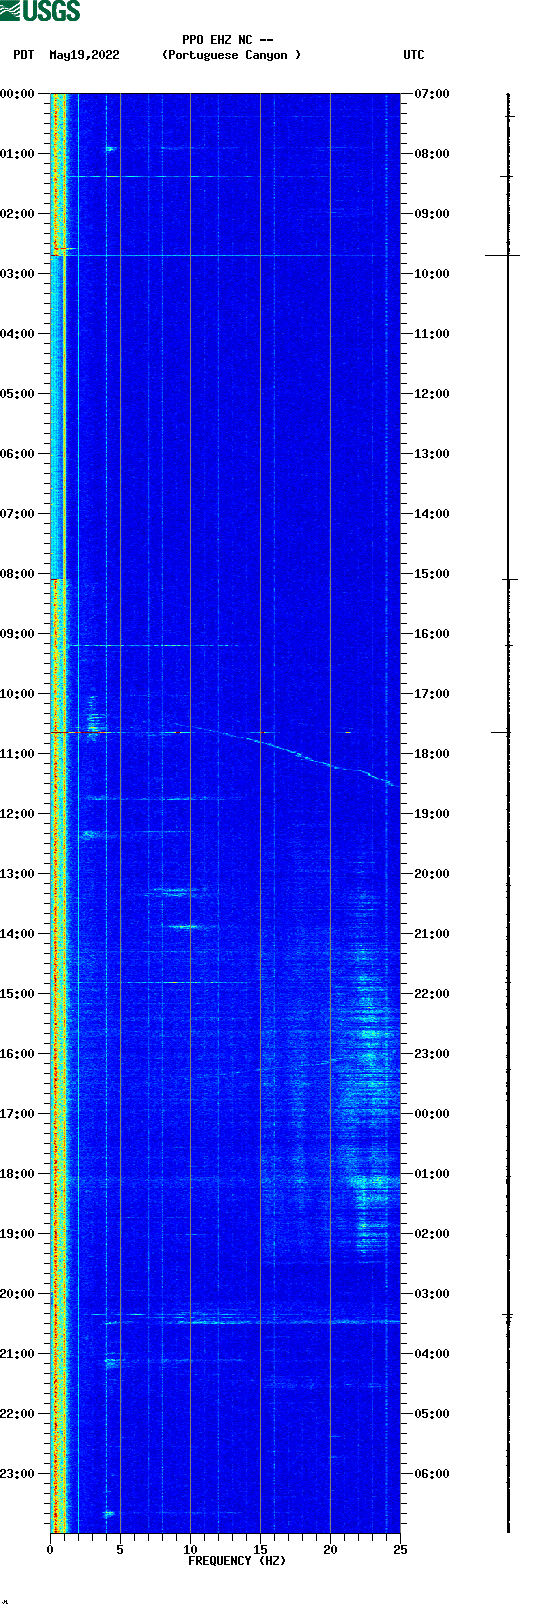Click the 08:00 PDT time label
This screenshot has height=1613, width=552.
click(18, 574)
